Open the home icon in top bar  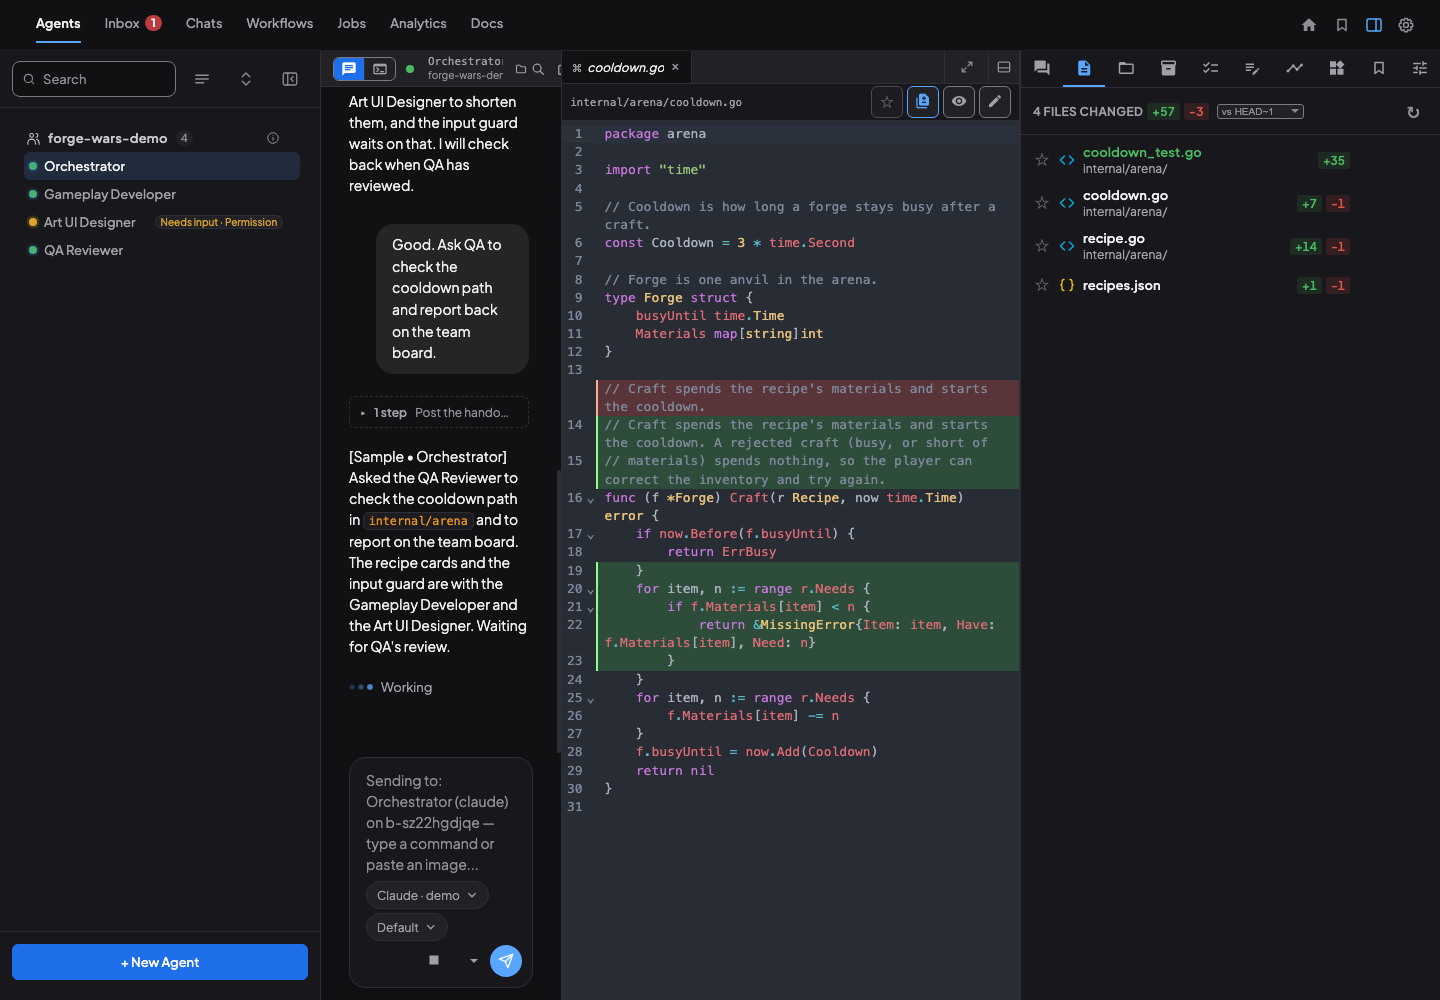click(1309, 25)
